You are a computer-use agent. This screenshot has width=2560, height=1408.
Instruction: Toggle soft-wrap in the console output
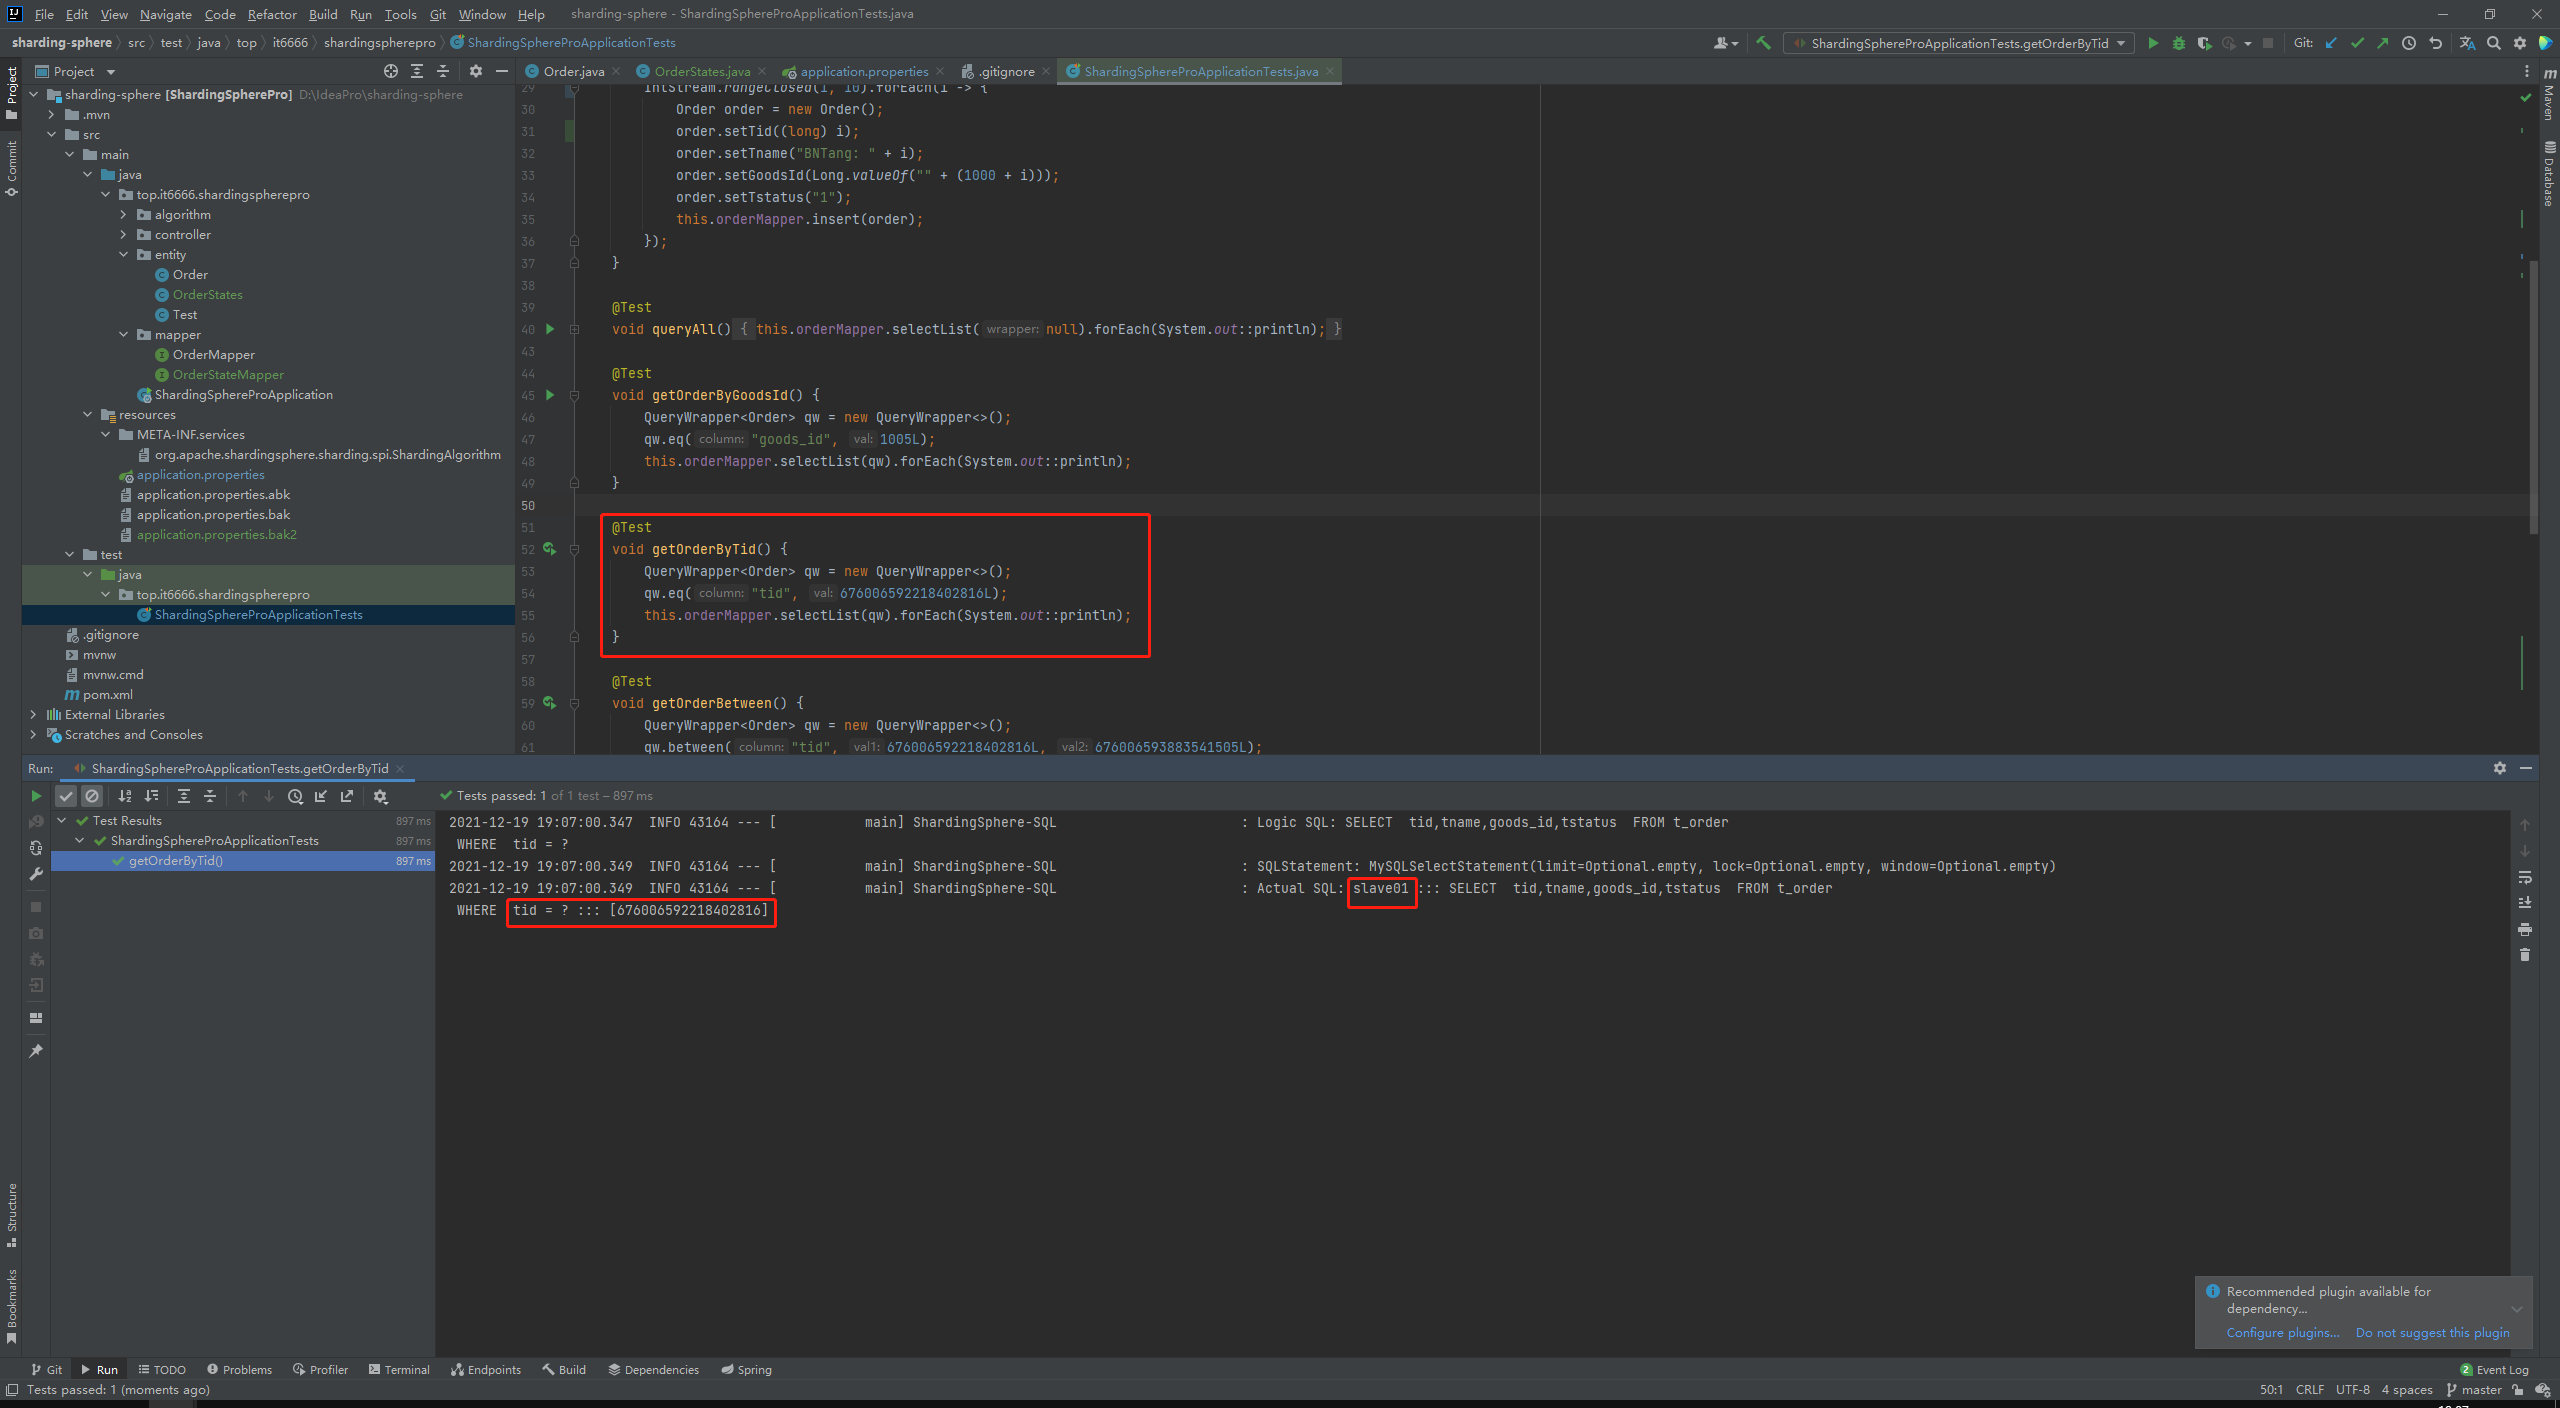[2525, 877]
